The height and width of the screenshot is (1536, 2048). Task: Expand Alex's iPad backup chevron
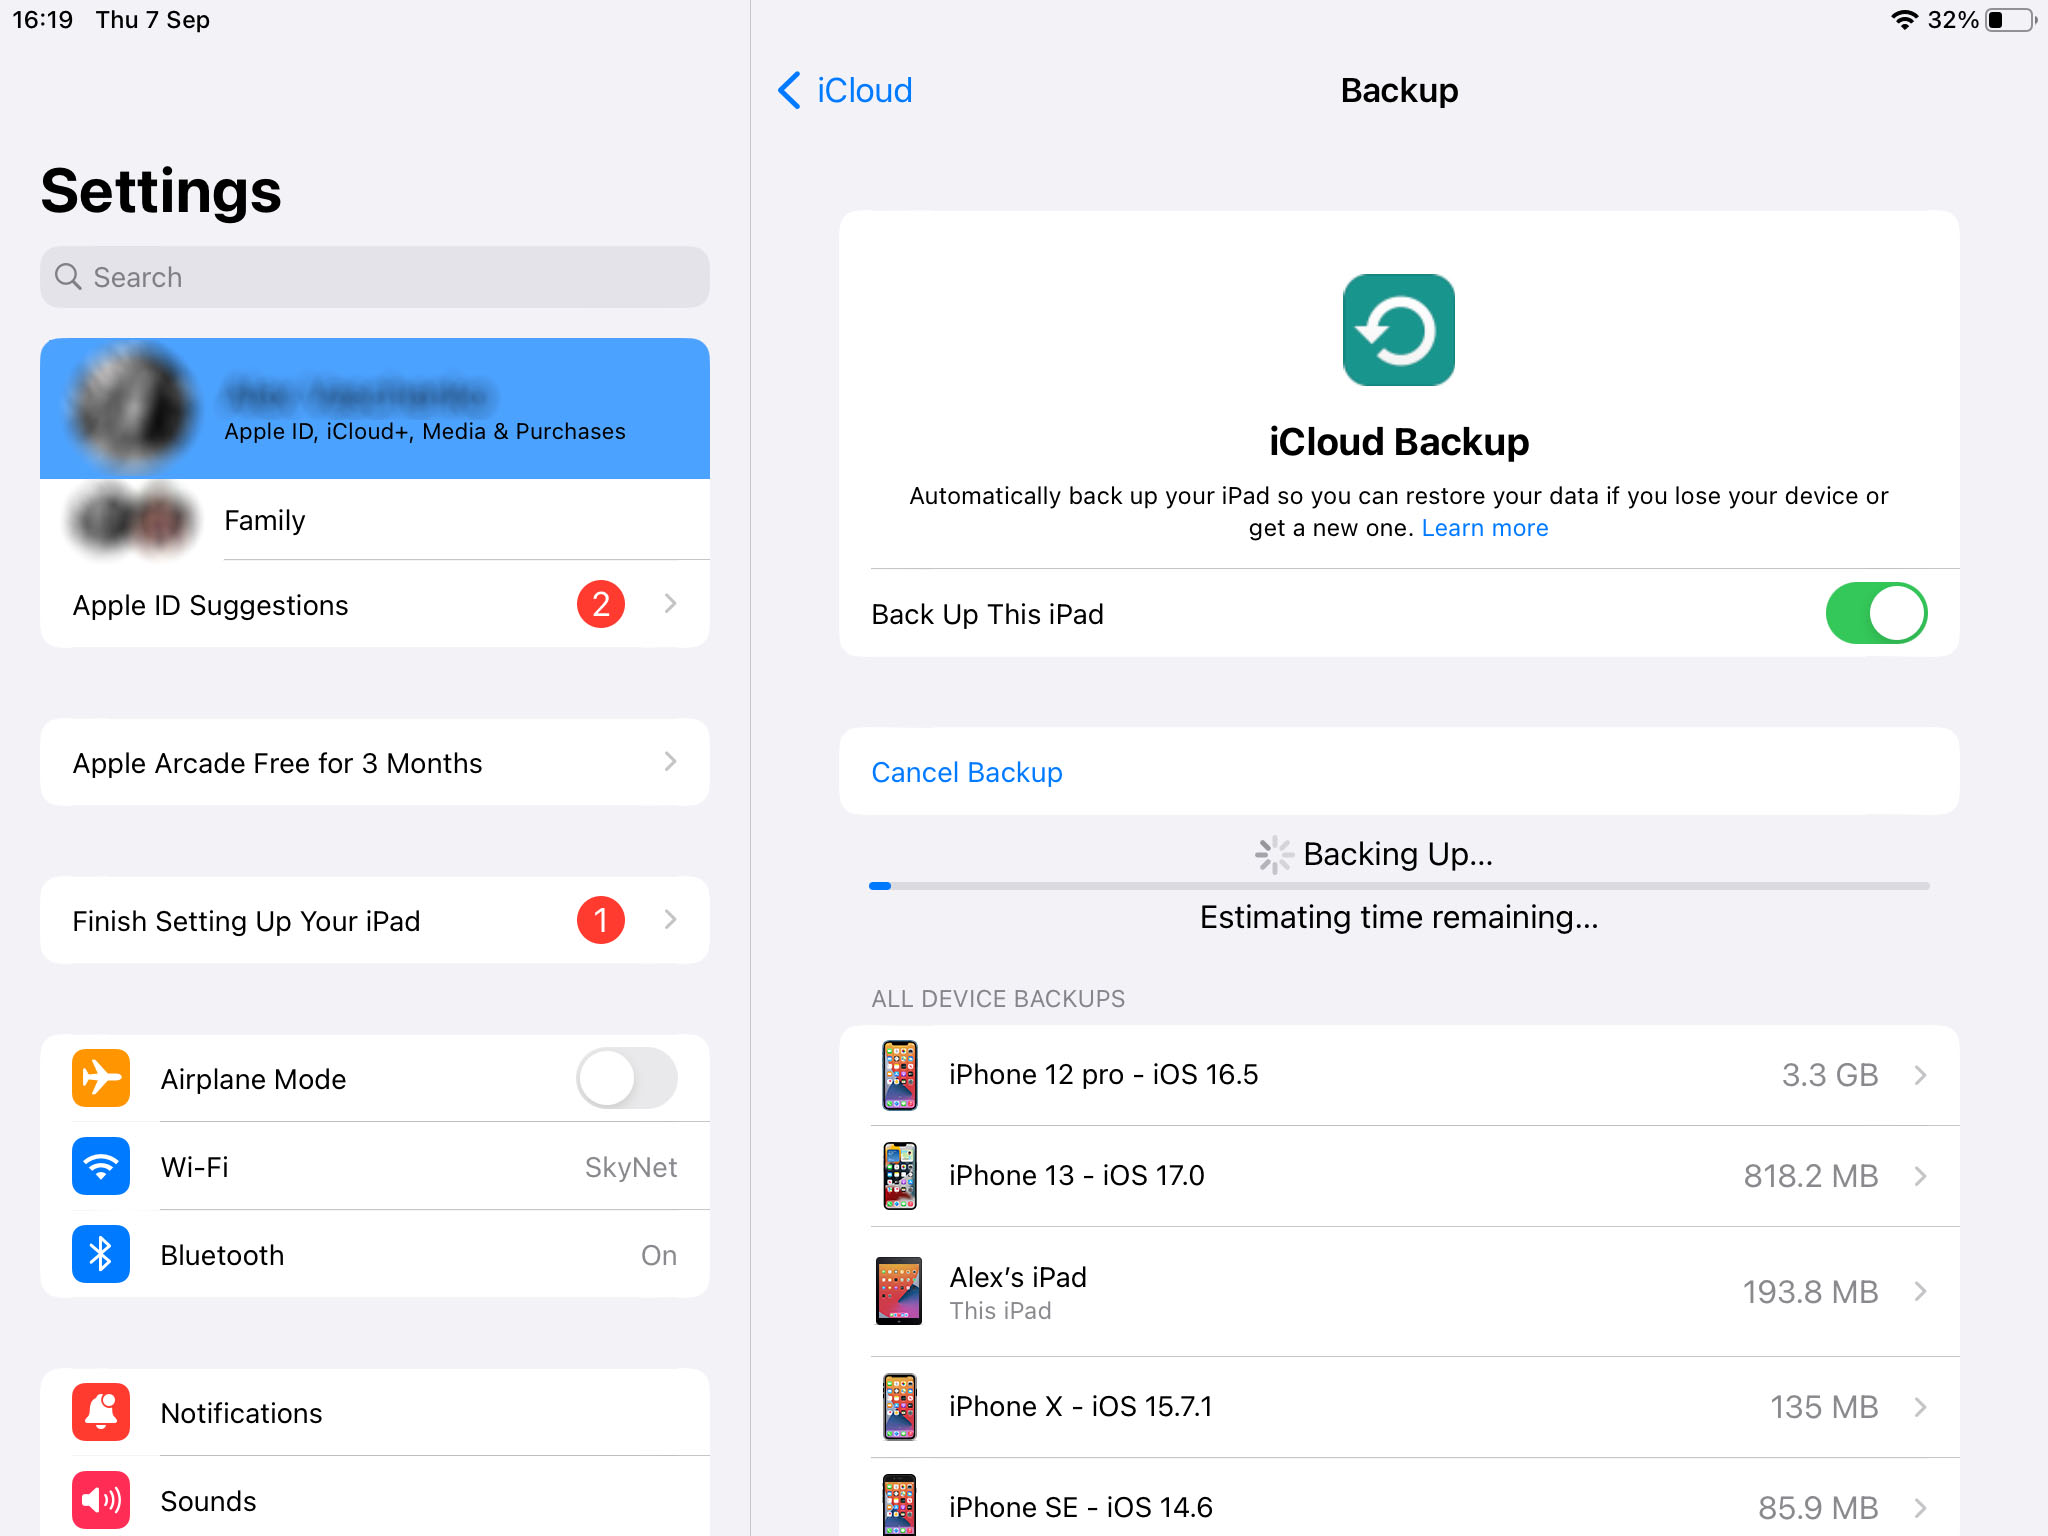tap(1920, 1291)
